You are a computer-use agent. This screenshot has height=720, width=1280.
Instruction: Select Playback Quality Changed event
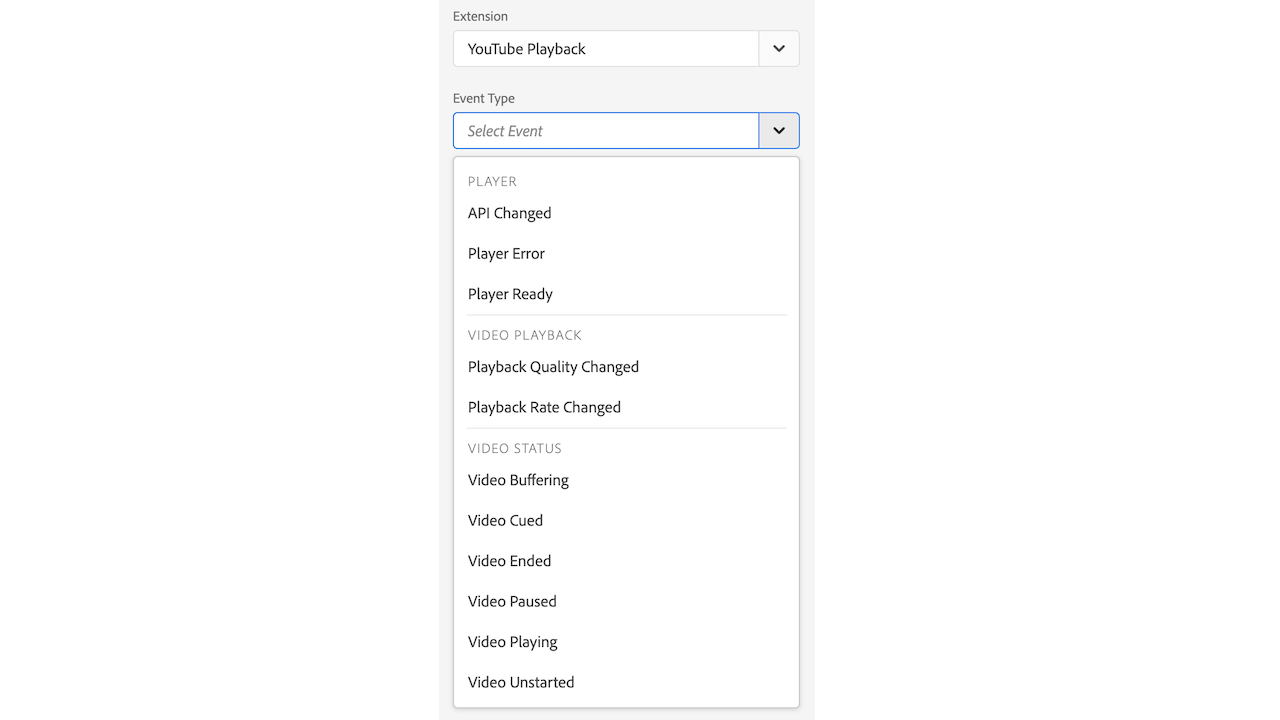tap(553, 367)
